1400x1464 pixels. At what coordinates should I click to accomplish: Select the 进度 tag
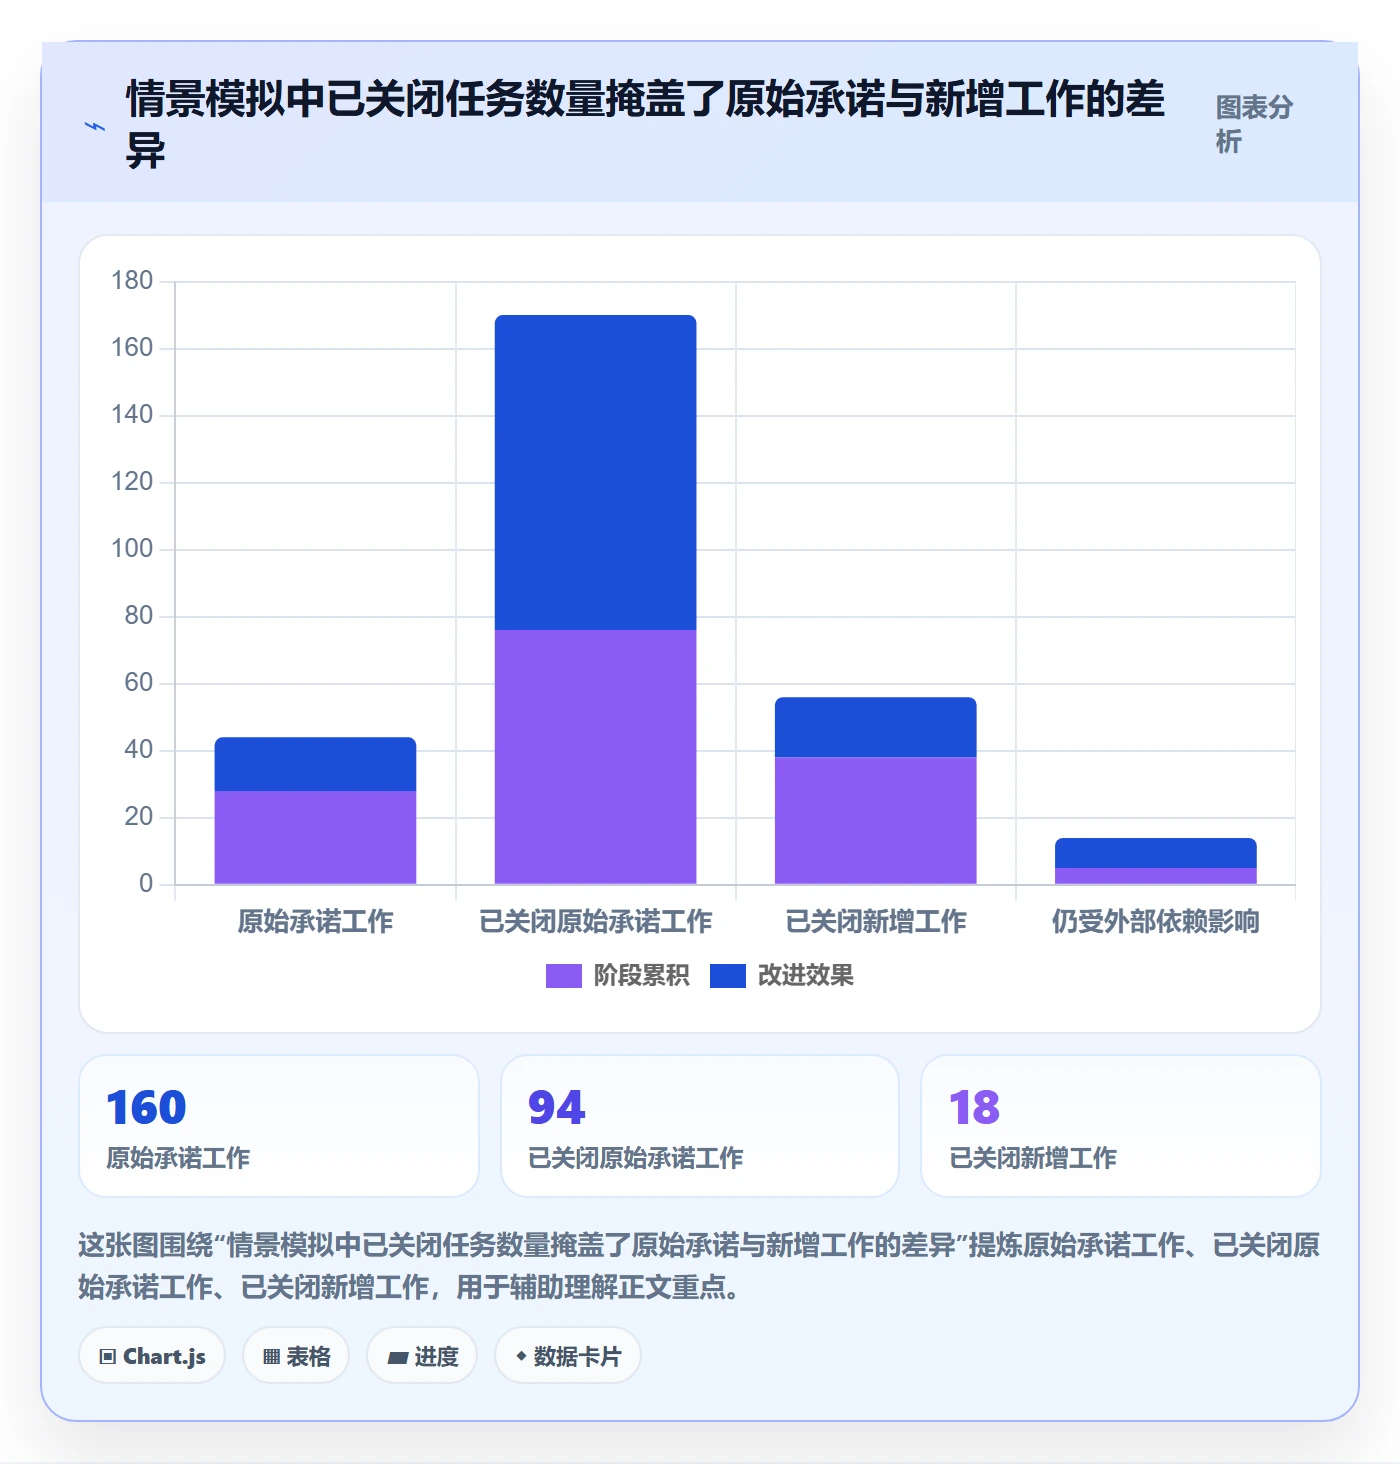tap(422, 1356)
